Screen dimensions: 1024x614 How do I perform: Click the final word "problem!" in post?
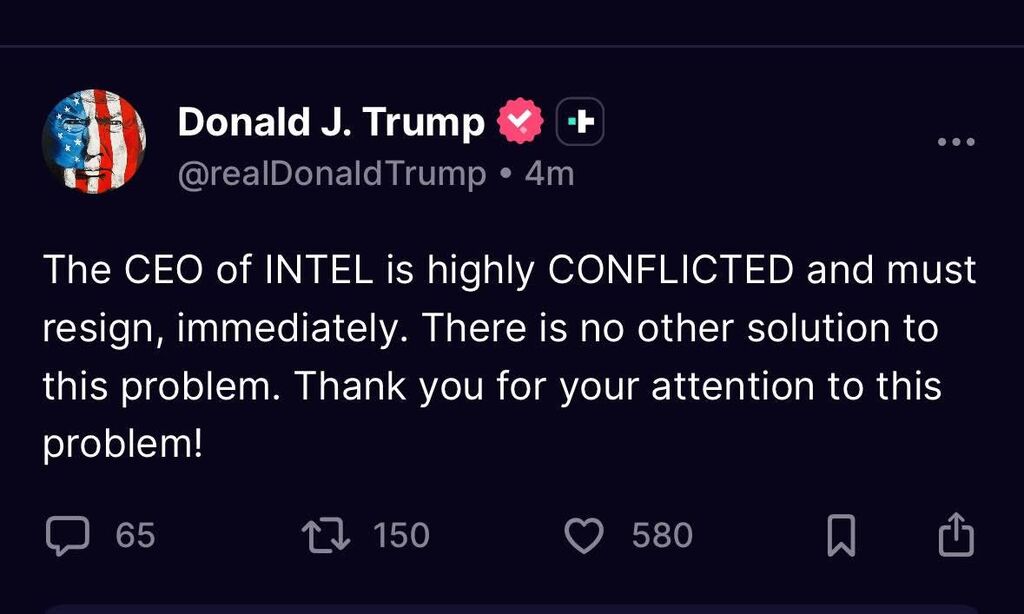(123, 443)
